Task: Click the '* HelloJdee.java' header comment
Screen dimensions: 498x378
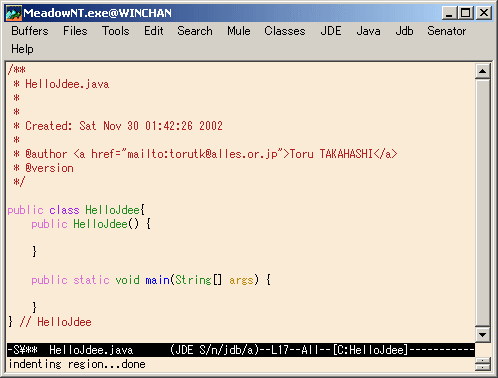Action: [x=61, y=84]
